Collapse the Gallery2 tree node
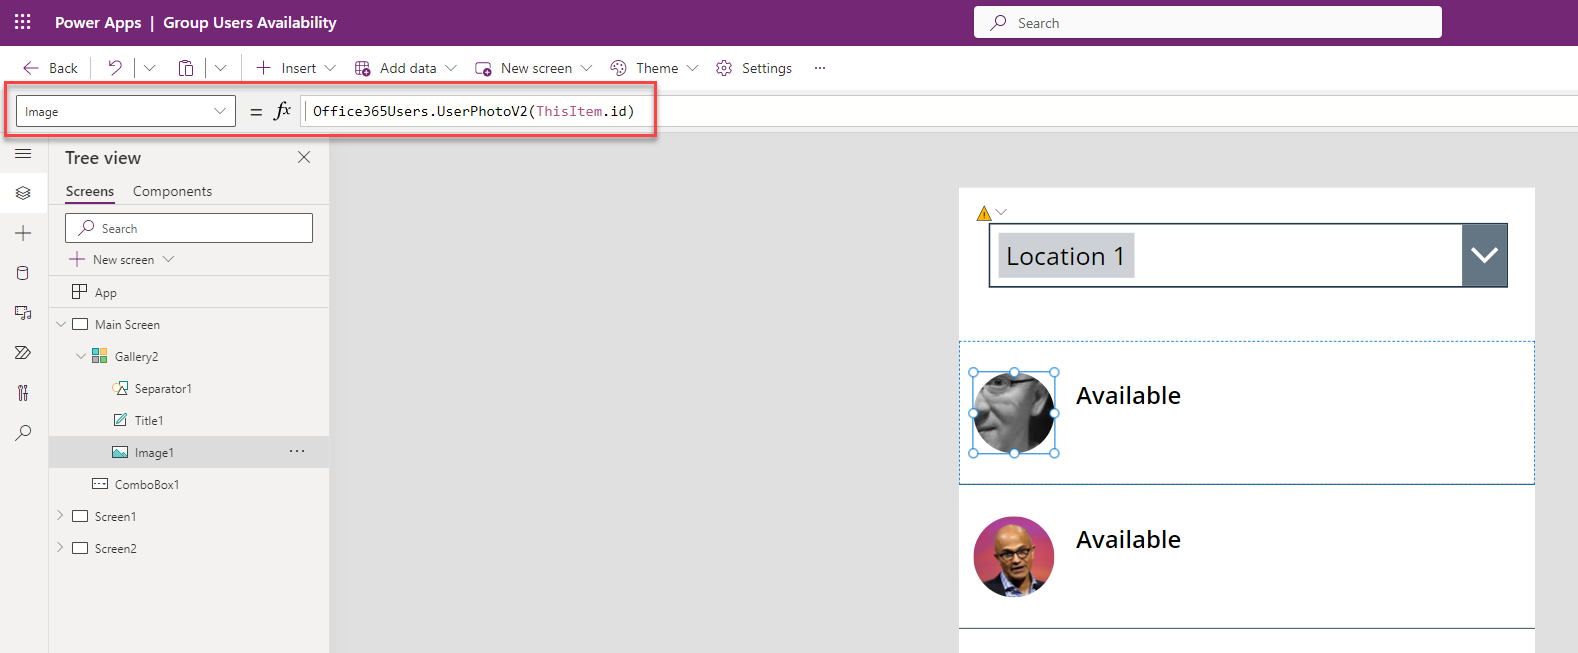 pos(81,356)
